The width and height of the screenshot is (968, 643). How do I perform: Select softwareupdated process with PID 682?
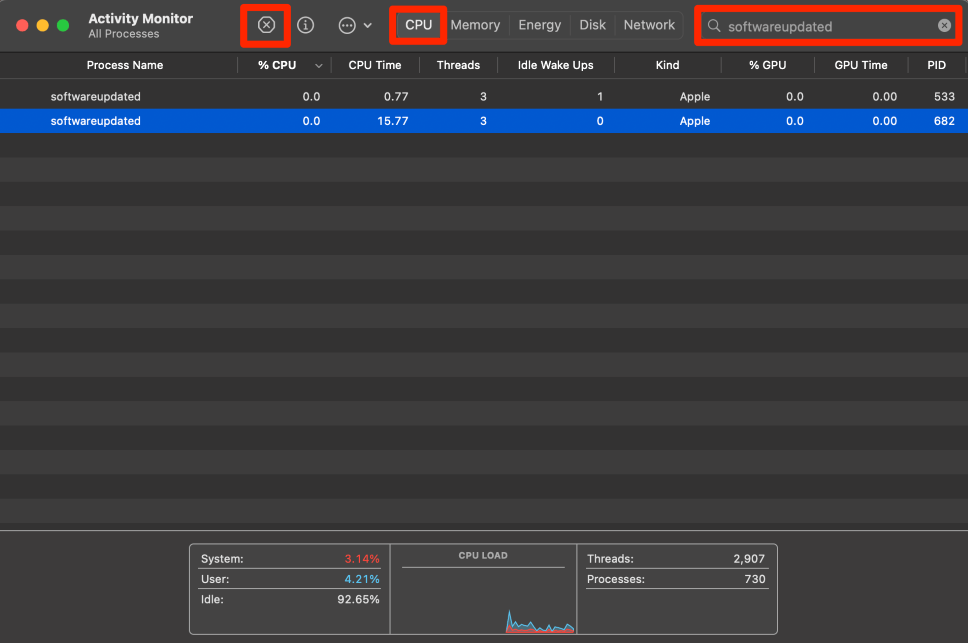96,121
